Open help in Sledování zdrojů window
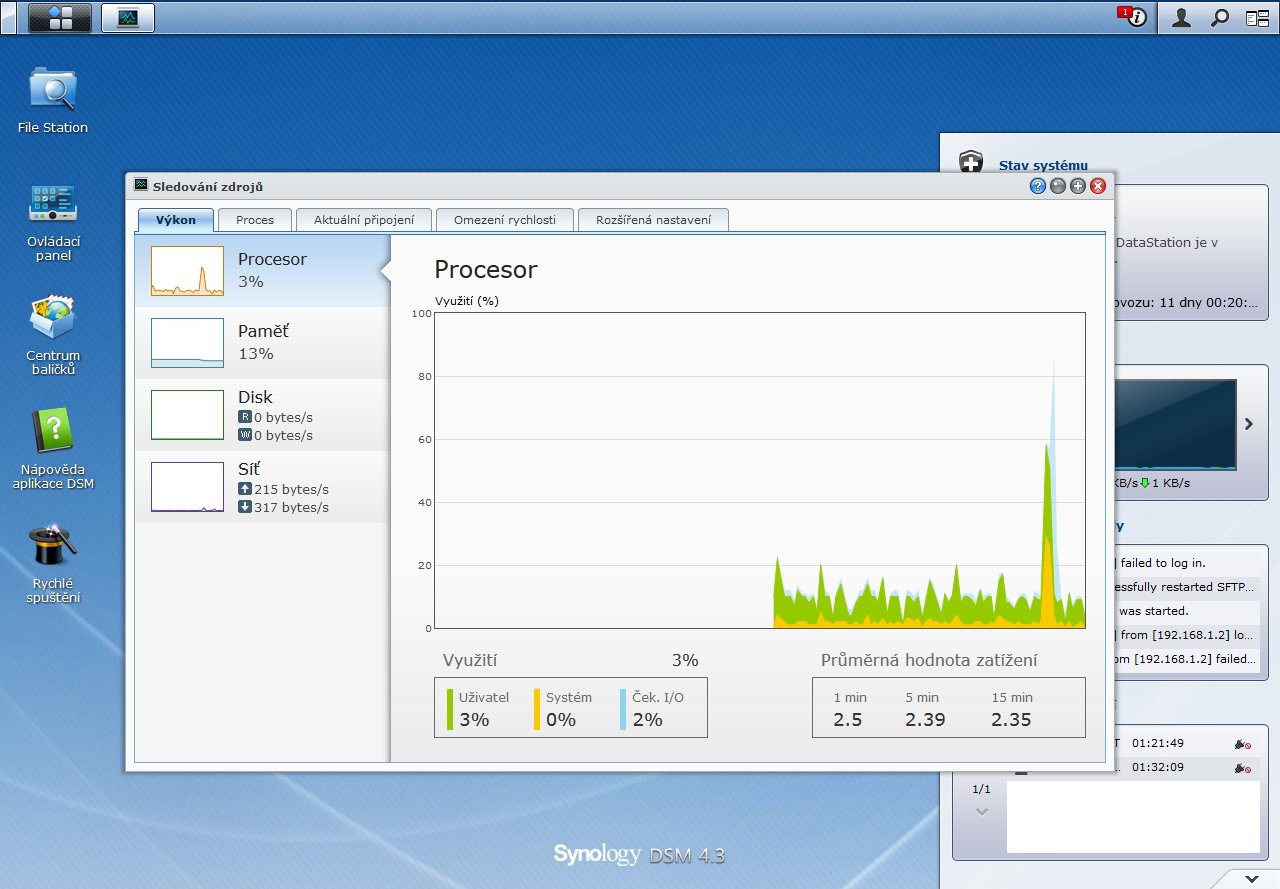This screenshot has width=1280, height=889. (1037, 186)
